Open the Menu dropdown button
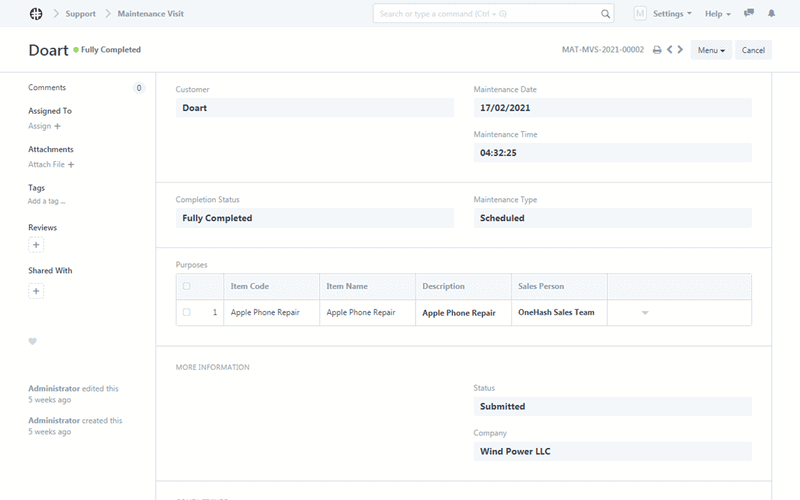The height and width of the screenshot is (500, 800). pyautogui.click(x=711, y=50)
